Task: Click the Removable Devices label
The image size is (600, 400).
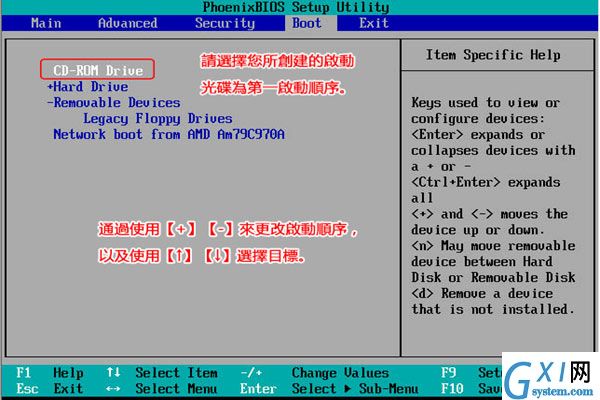Action: (x=117, y=103)
